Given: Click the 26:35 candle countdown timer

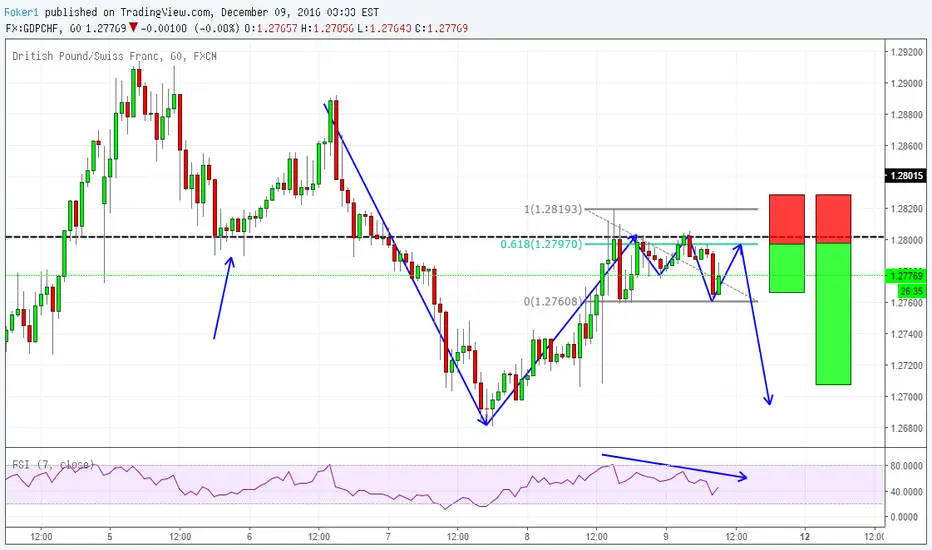Looking at the screenshot, I should [x=912, y=291].
